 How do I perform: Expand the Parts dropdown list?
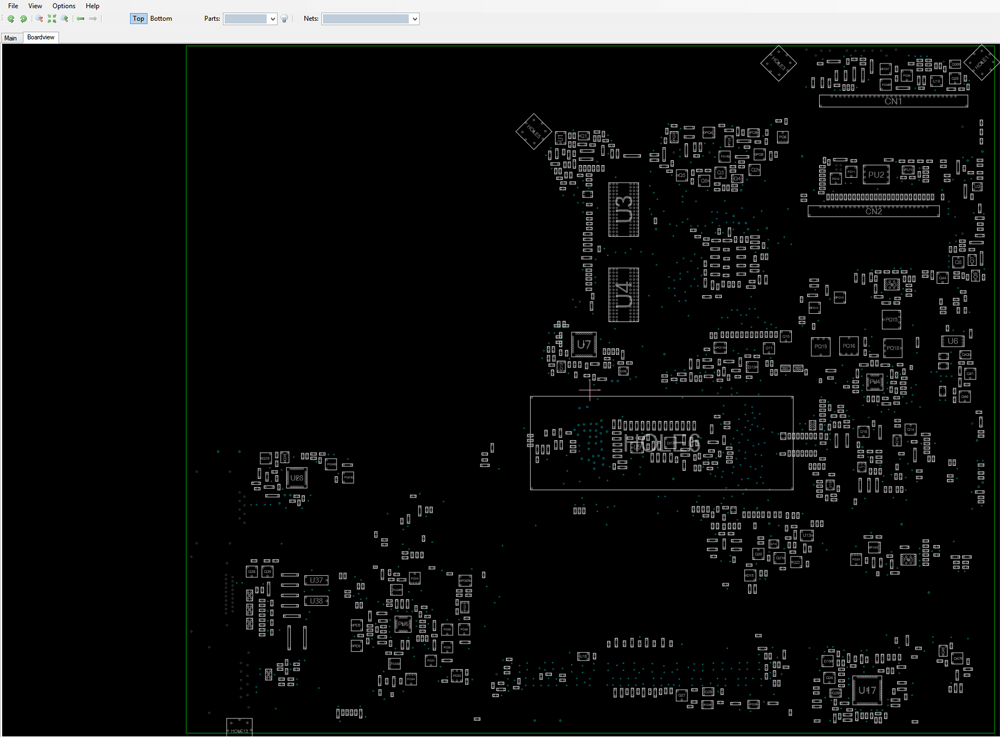click(x=272, y=18)
